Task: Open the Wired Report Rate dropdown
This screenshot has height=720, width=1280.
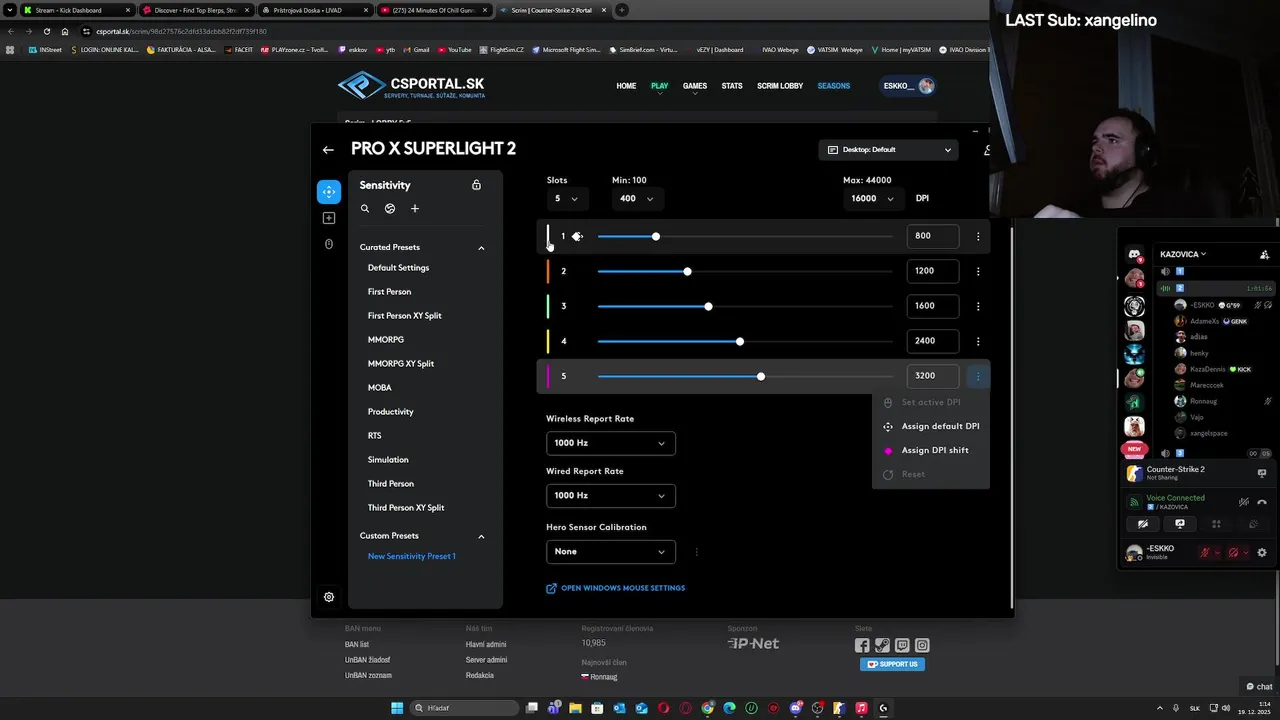Action: click(x=610, y=495)
